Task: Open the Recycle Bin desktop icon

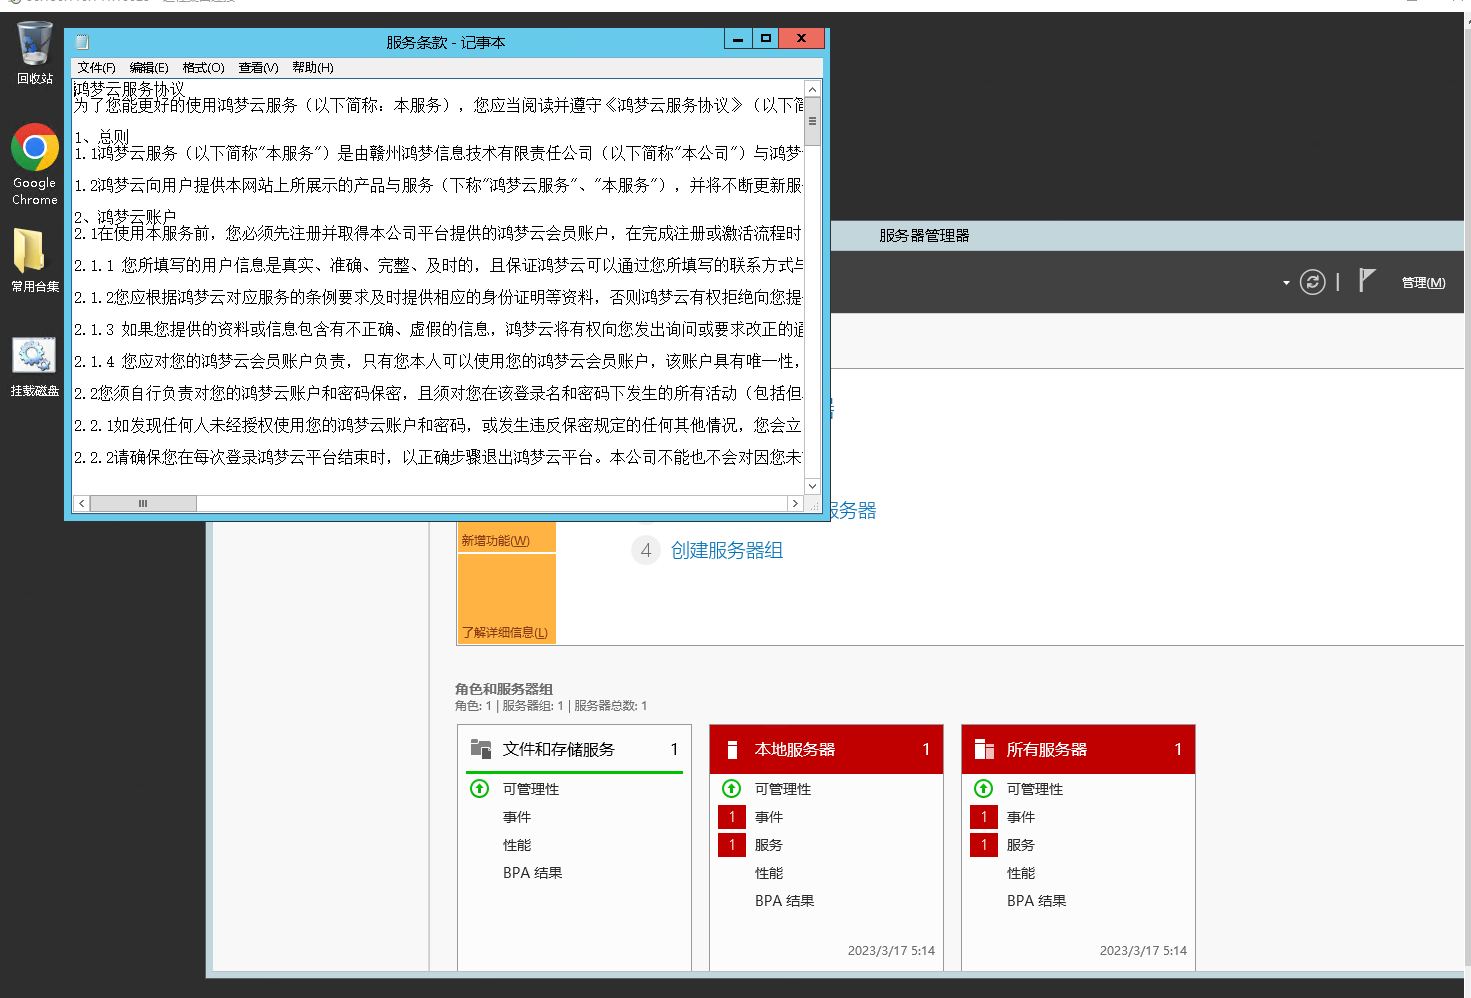Action: click(34, 52)
